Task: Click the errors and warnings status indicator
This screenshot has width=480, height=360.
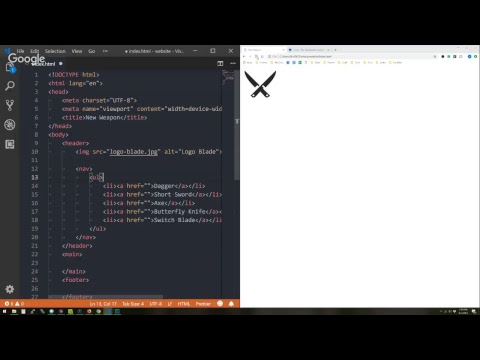Action: (14, 304)
